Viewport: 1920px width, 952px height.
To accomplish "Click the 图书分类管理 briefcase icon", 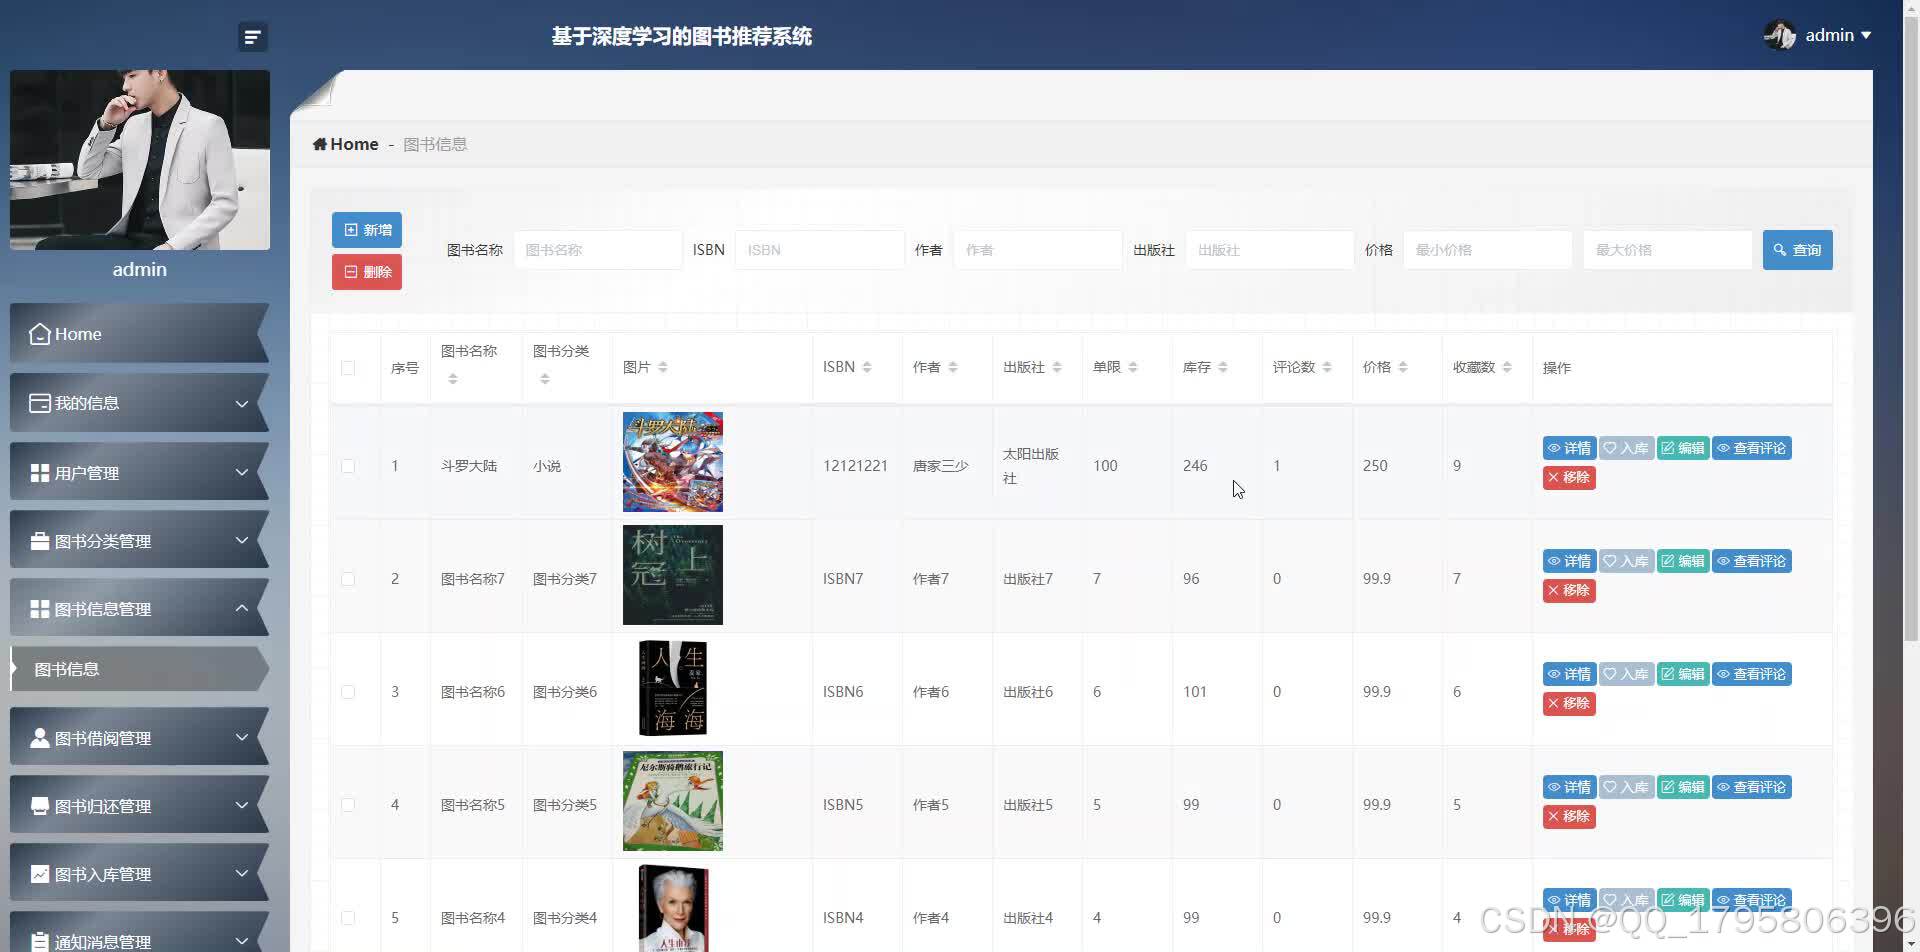I will 40,541.
